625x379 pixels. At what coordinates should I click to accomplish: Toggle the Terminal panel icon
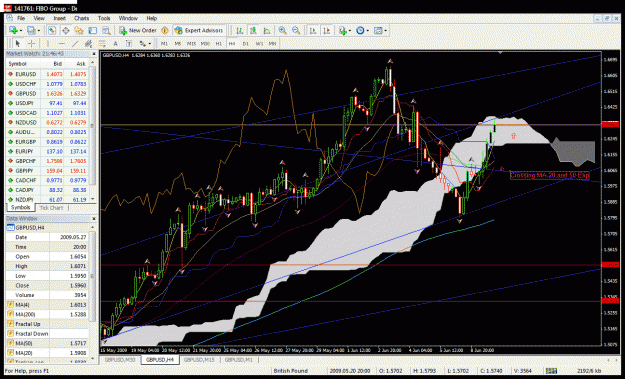click(x=92, y=30)
